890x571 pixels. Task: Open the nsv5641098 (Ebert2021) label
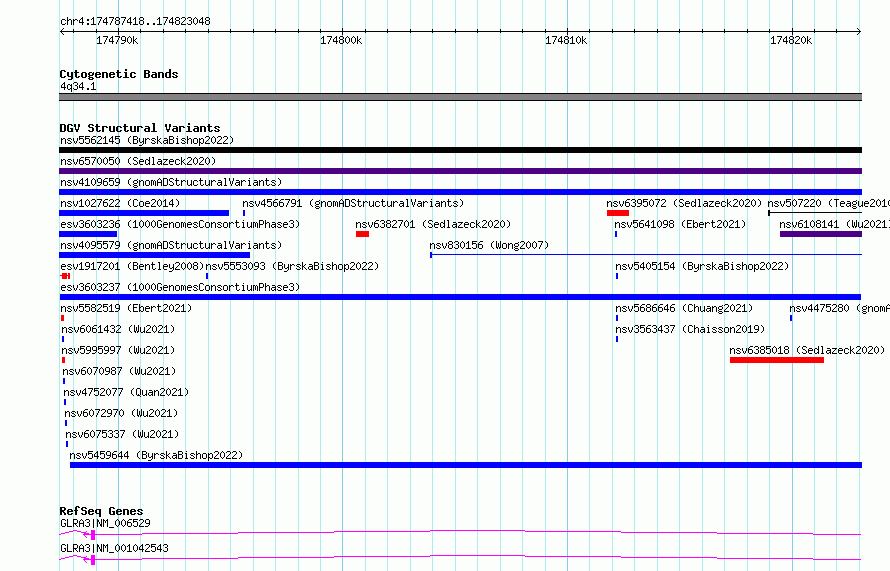coord(680,224)
